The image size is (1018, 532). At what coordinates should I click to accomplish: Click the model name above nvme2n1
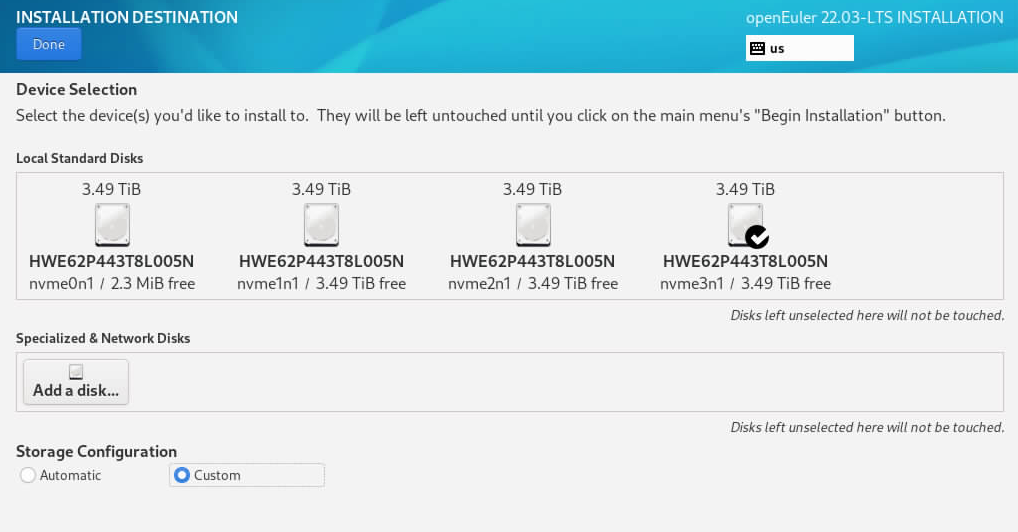tap(532, 261)
